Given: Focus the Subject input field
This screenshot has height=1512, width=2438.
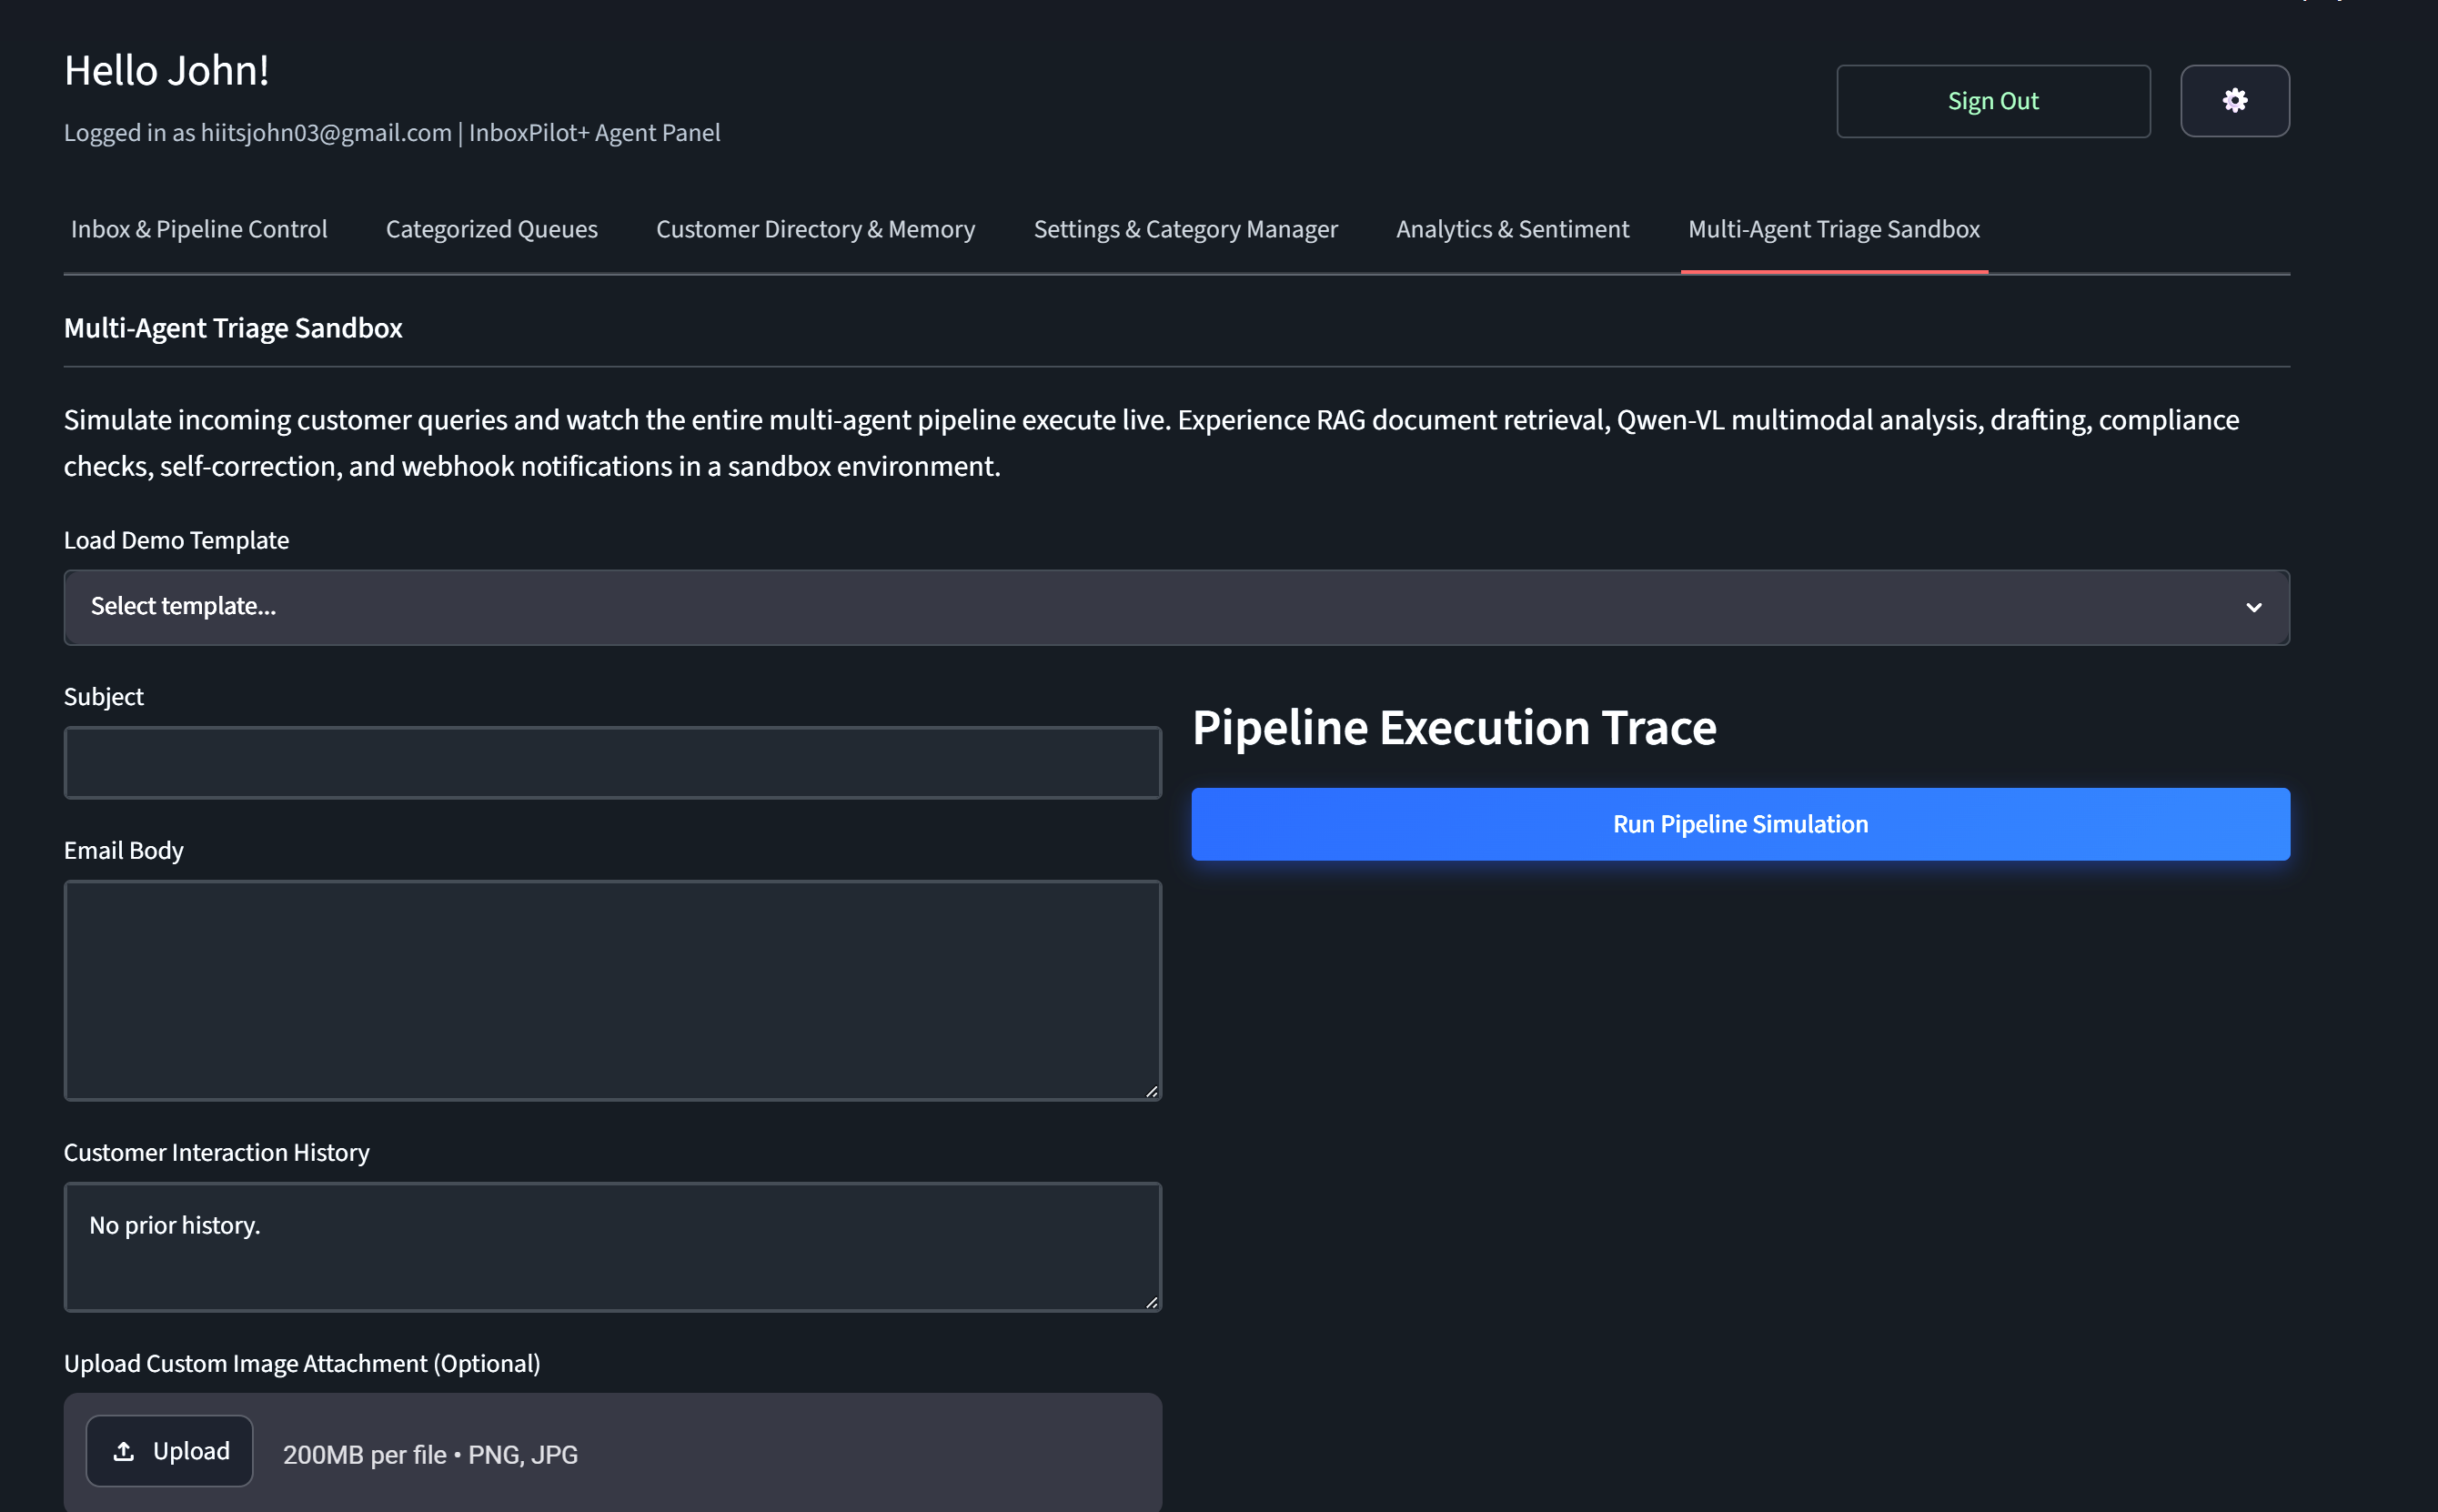Looking at the screenshot, I should coord(612,763).
